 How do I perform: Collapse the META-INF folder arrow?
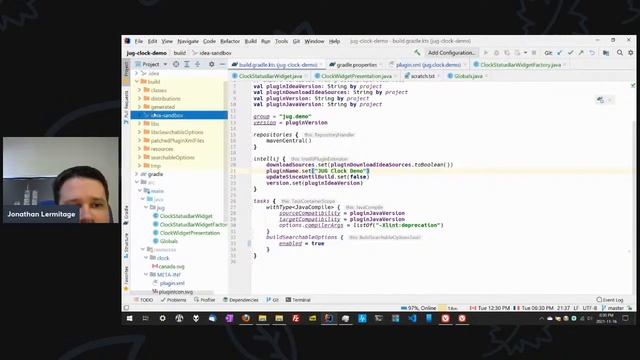tap(146, 275)
